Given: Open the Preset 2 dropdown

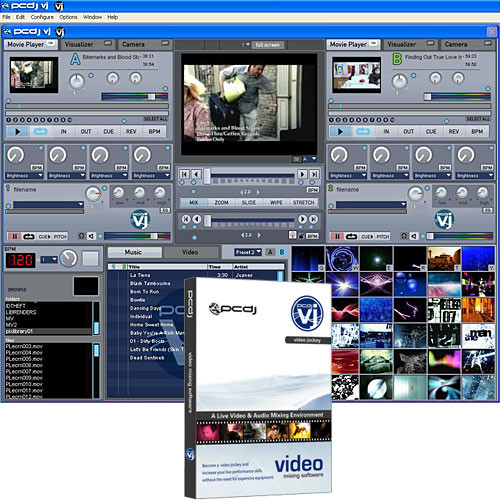Looking at the screenshot, I should pyautogui.click(x=248, y=252).
